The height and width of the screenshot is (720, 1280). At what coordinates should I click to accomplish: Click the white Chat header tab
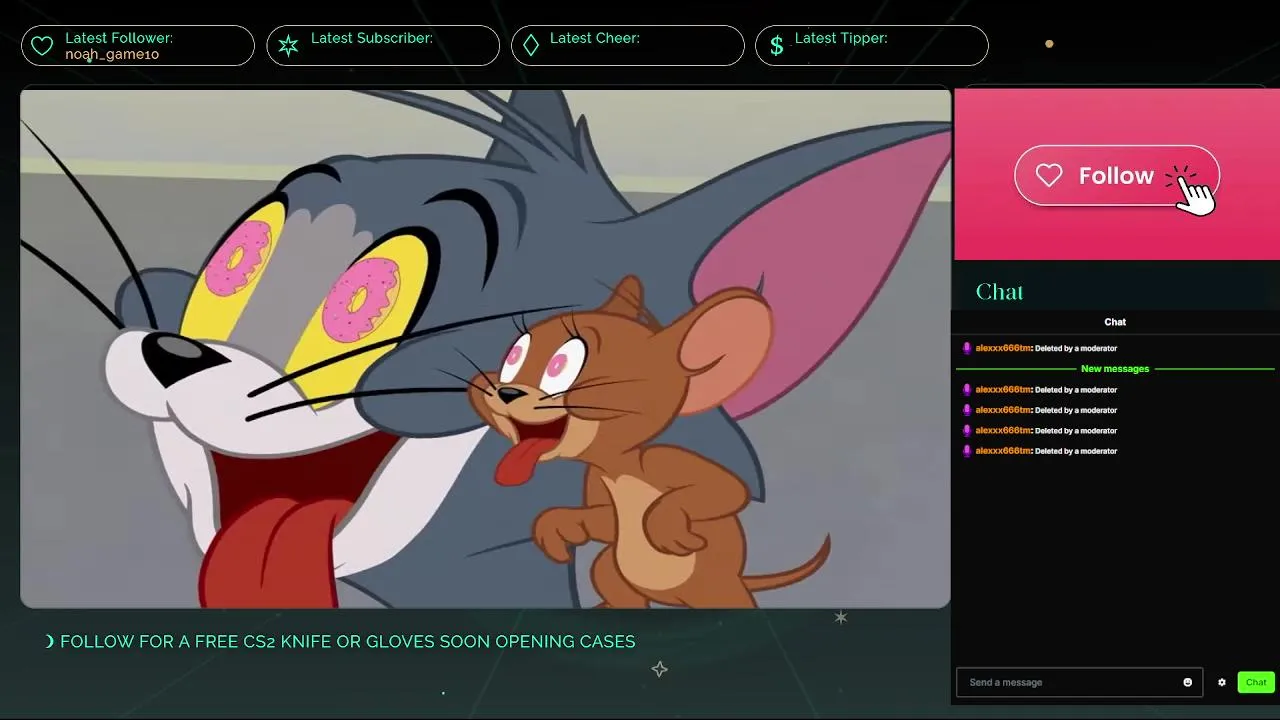pos(1115,322)
